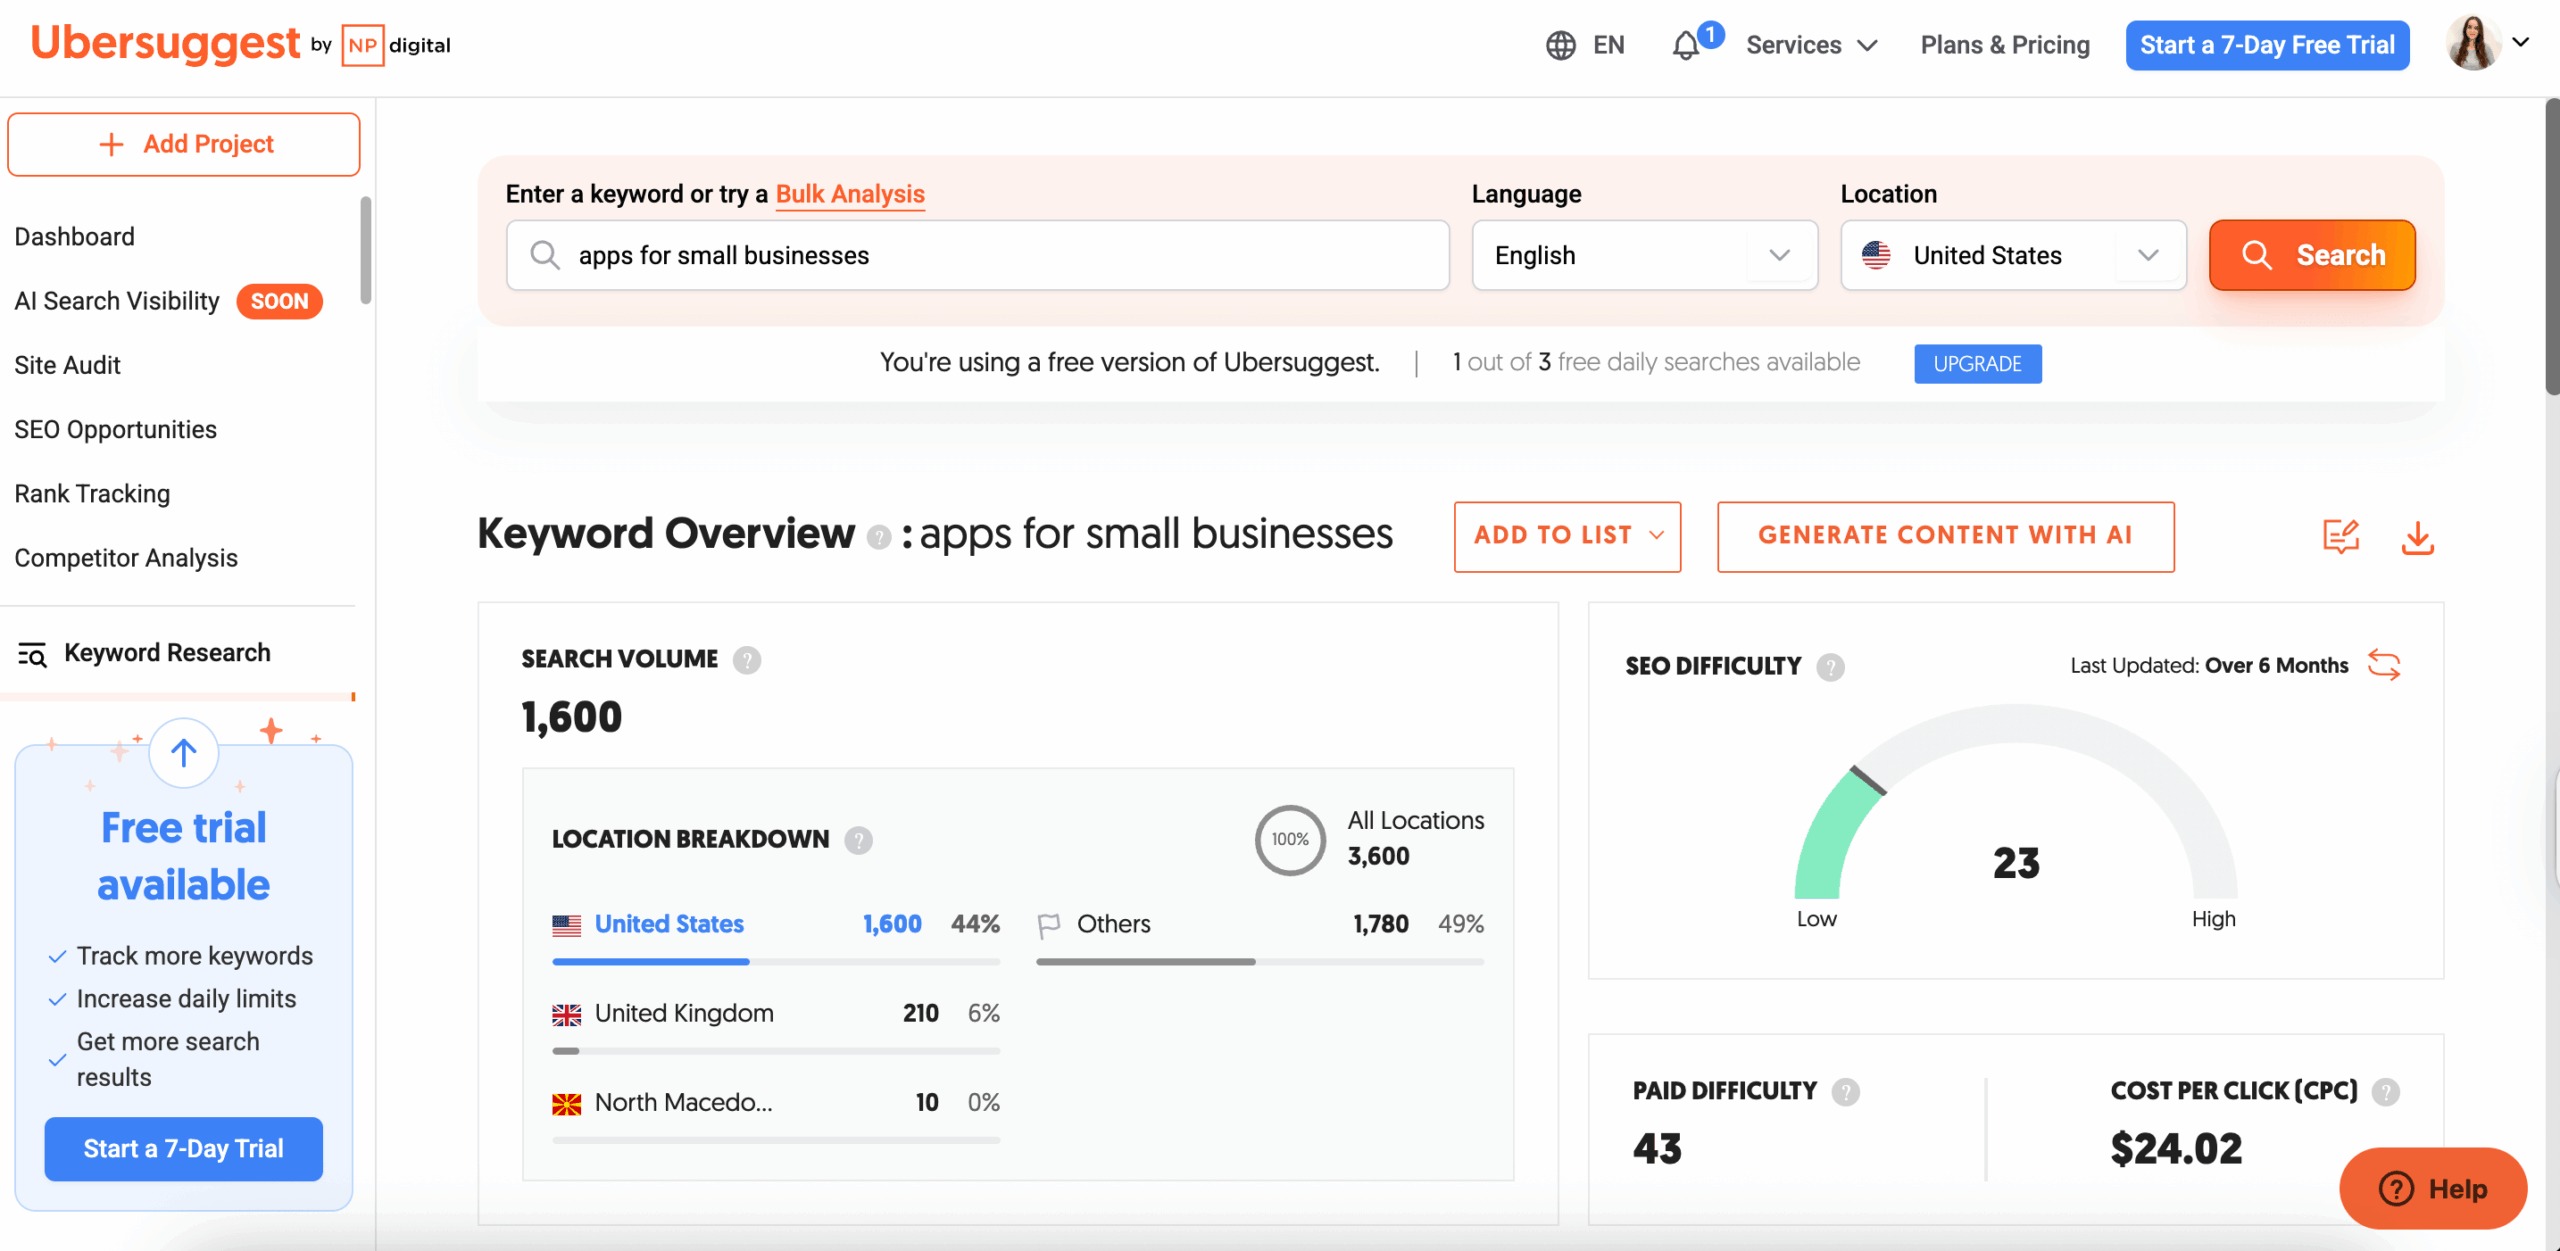Open the Help chat button
This screenshot has width=2560, height=1251.
pos(2433,1189)
